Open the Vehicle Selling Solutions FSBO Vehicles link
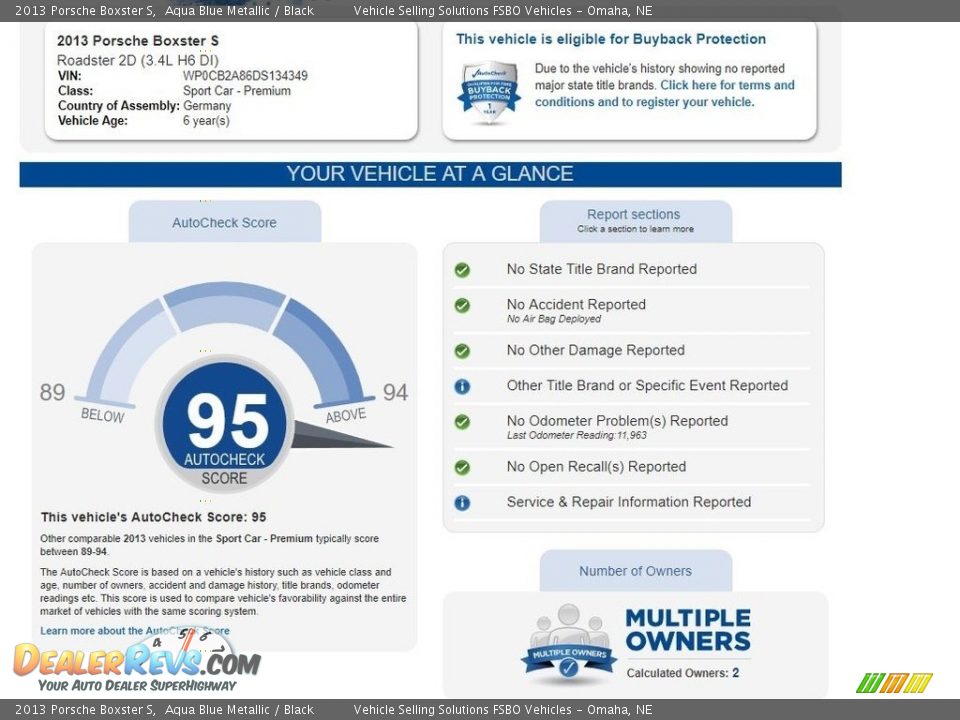Image resolution: width=960 pixels, height=720 pixels. (x=505, y=10)
